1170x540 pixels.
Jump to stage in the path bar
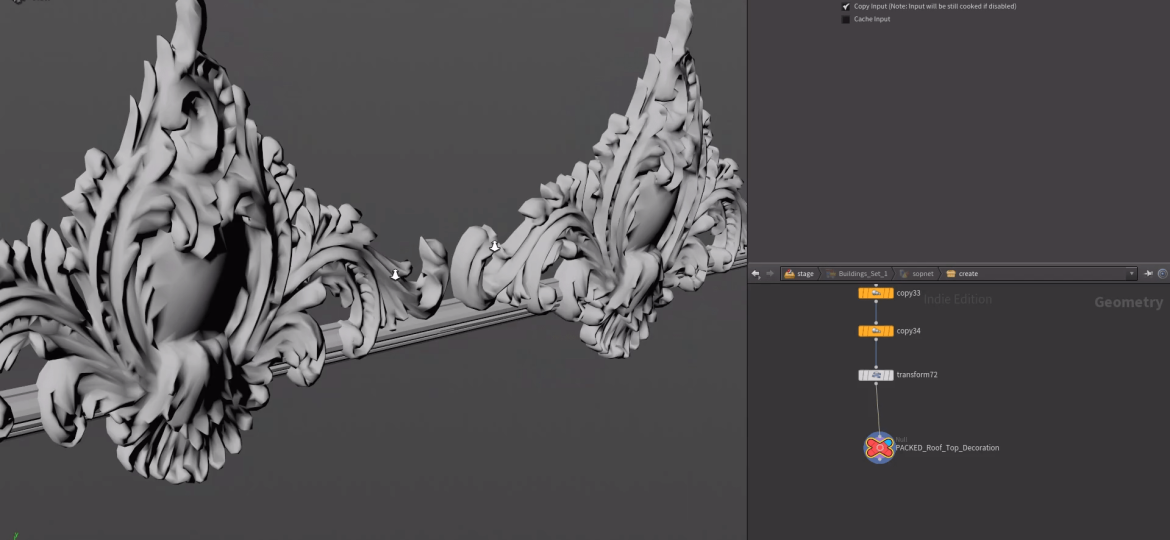click(x=799, y=274)
